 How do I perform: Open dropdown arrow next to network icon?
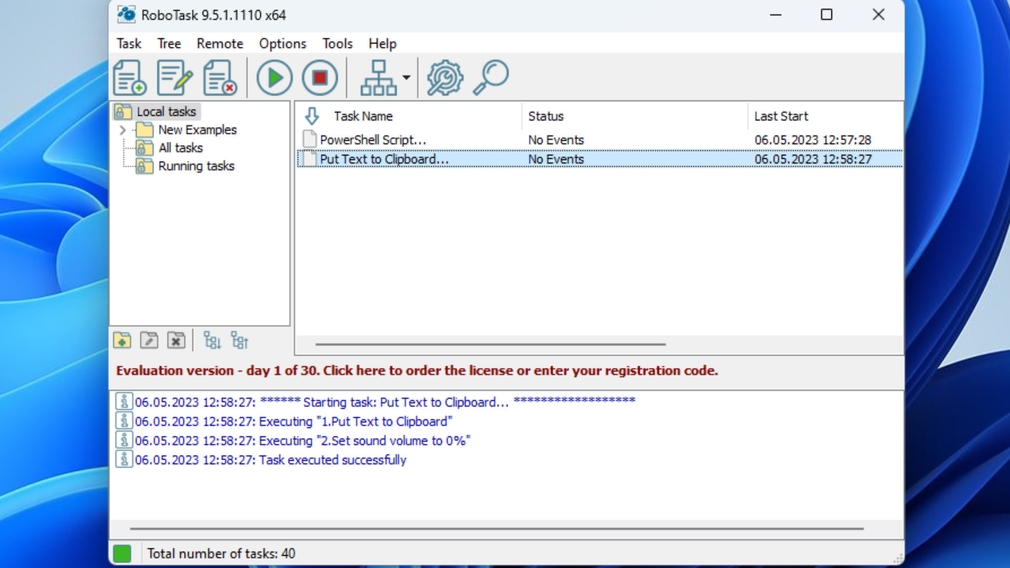[x=406, y=78]
